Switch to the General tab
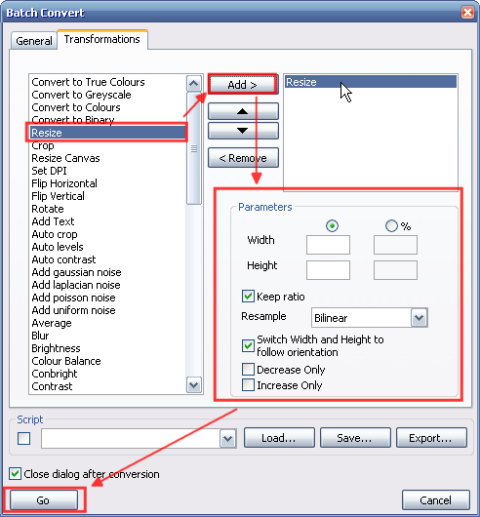Viewport: 480px width, 517px height. [34, 41]
